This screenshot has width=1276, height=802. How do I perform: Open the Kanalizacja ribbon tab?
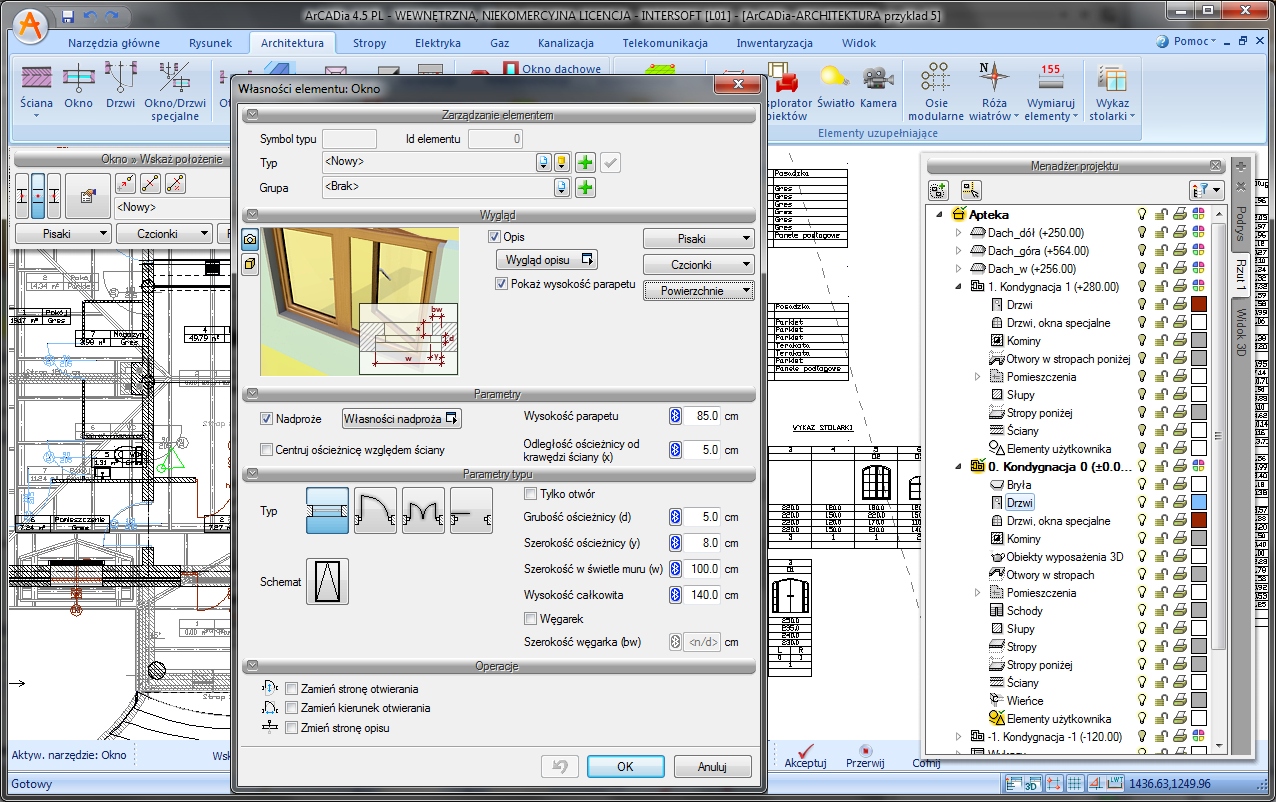[565, 43]
